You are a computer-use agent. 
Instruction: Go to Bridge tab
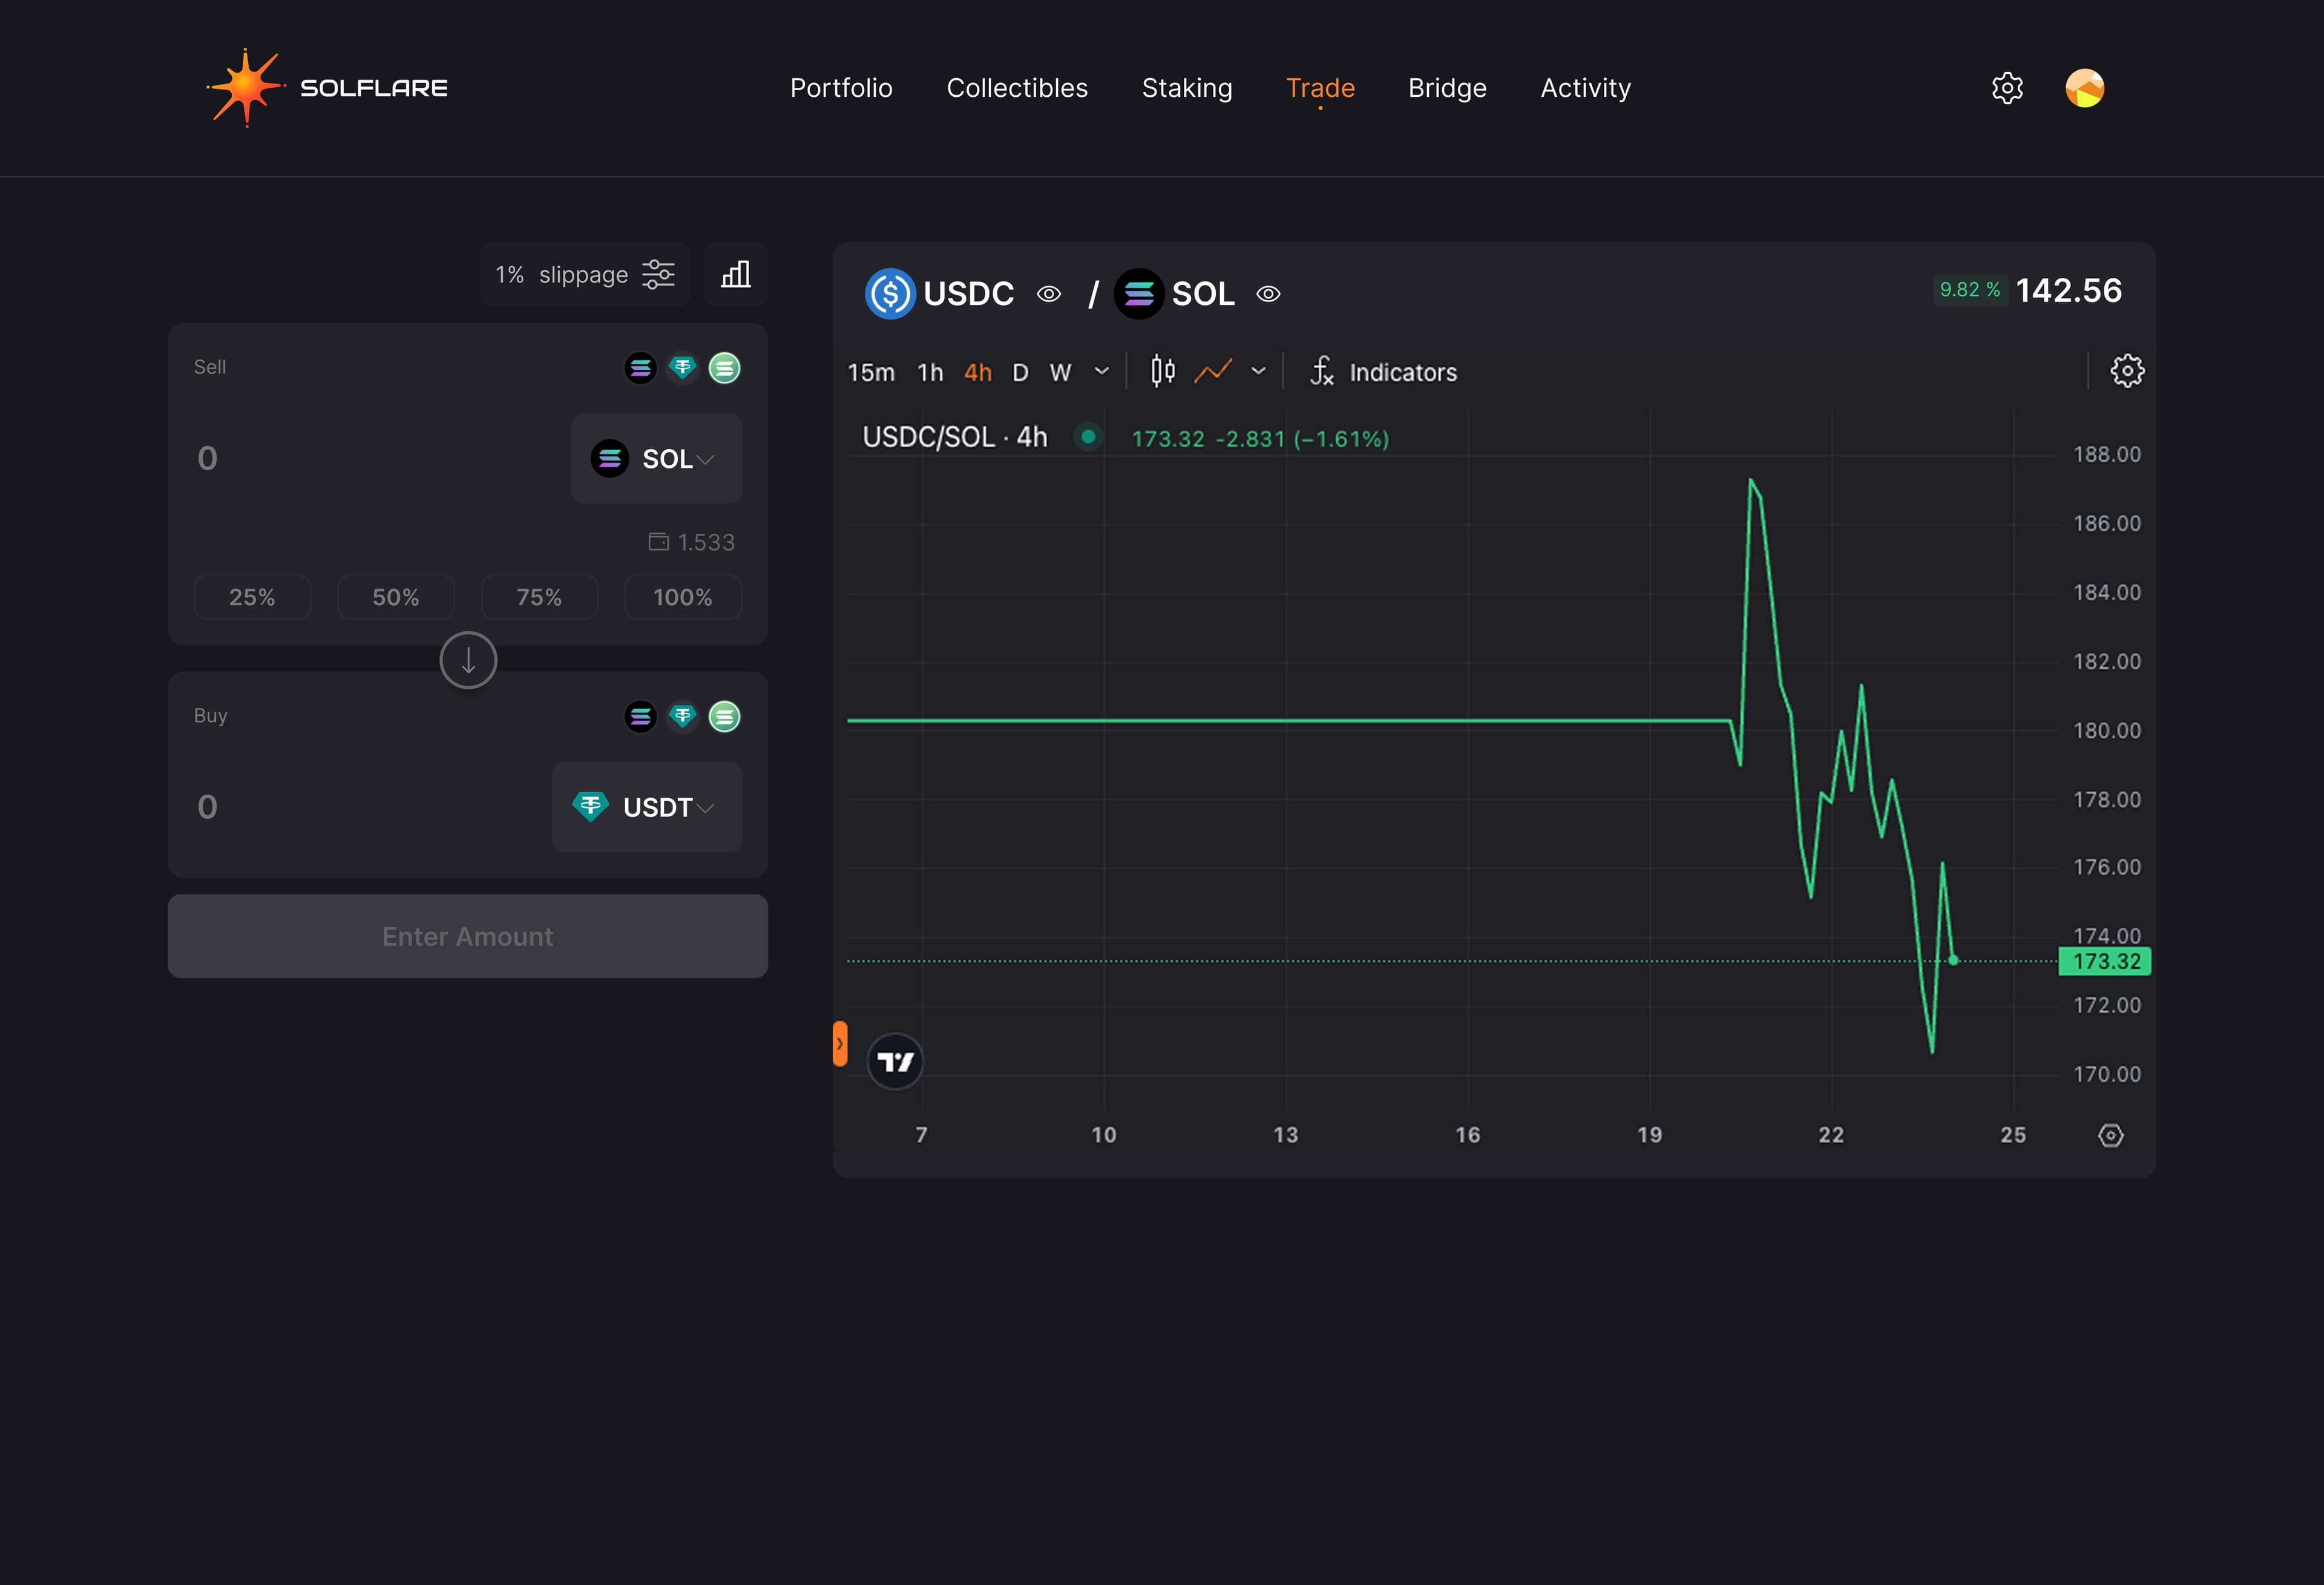point(1447,88)
